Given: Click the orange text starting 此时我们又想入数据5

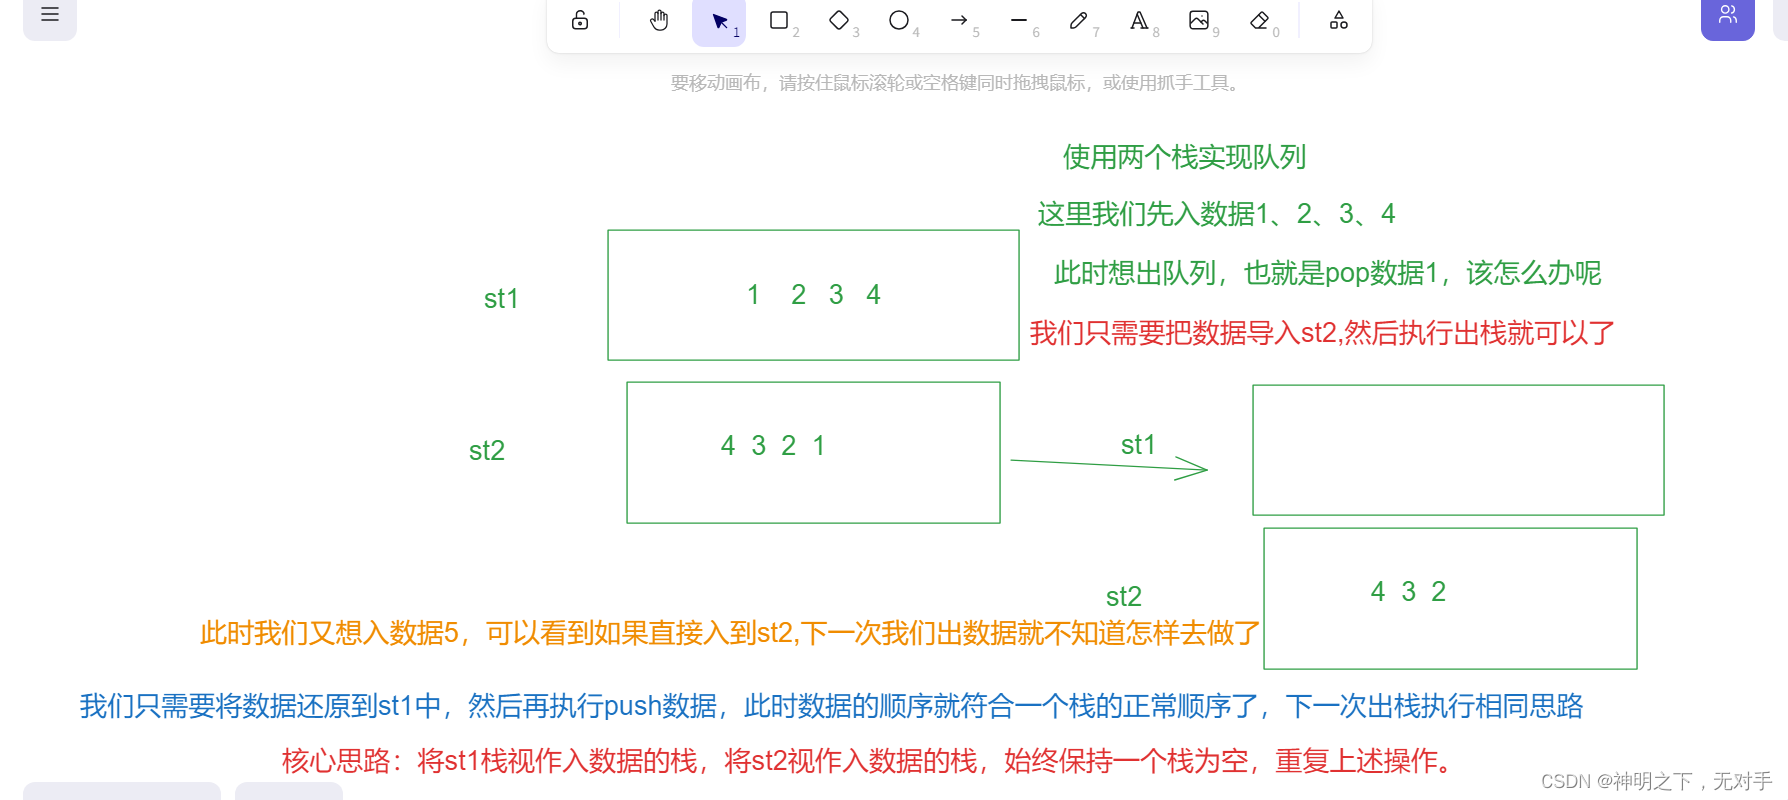Looking at the screenshot, I should (730, 633).
